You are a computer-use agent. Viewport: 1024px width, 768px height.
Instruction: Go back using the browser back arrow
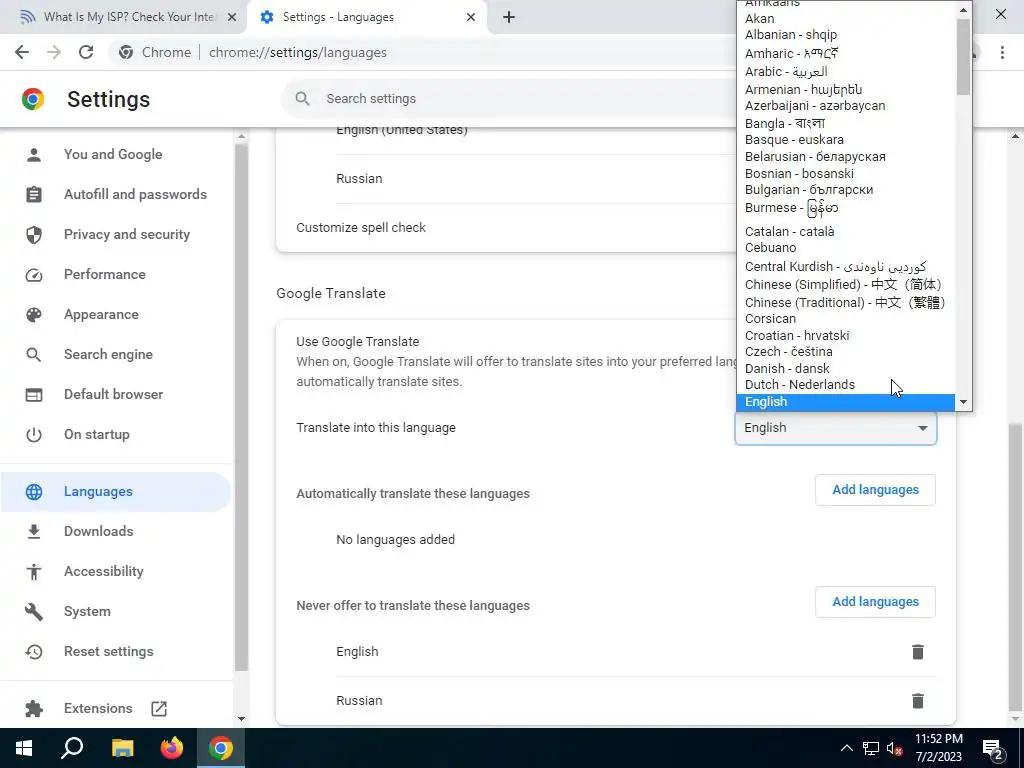point(22,52)
